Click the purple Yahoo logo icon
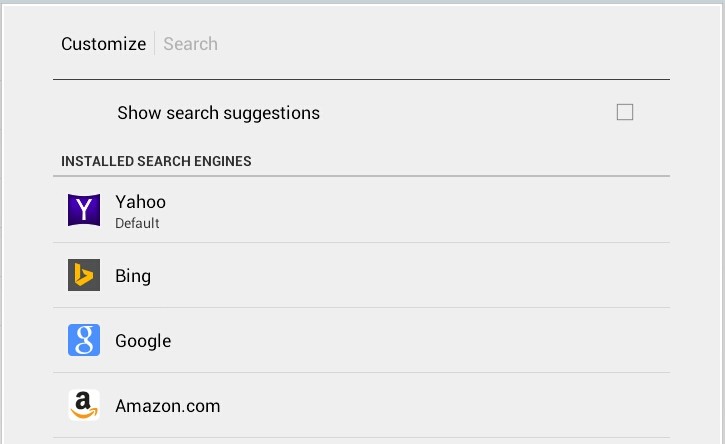 pos(84,210)
